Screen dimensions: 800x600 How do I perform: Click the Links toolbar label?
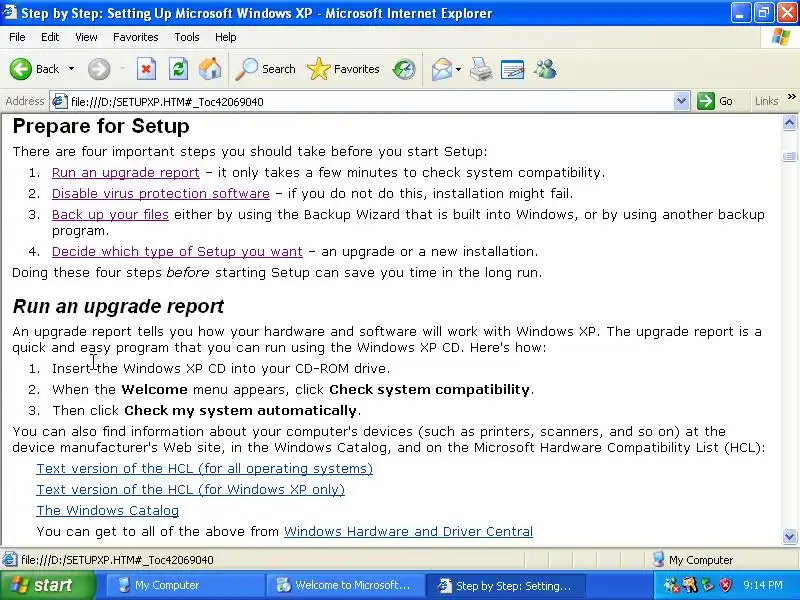pos(766,101)
